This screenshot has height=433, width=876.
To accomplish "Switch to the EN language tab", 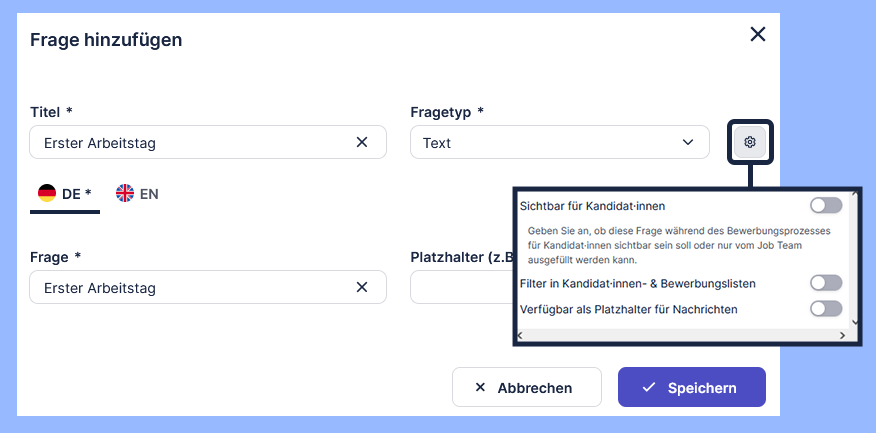I will point(137,194).
